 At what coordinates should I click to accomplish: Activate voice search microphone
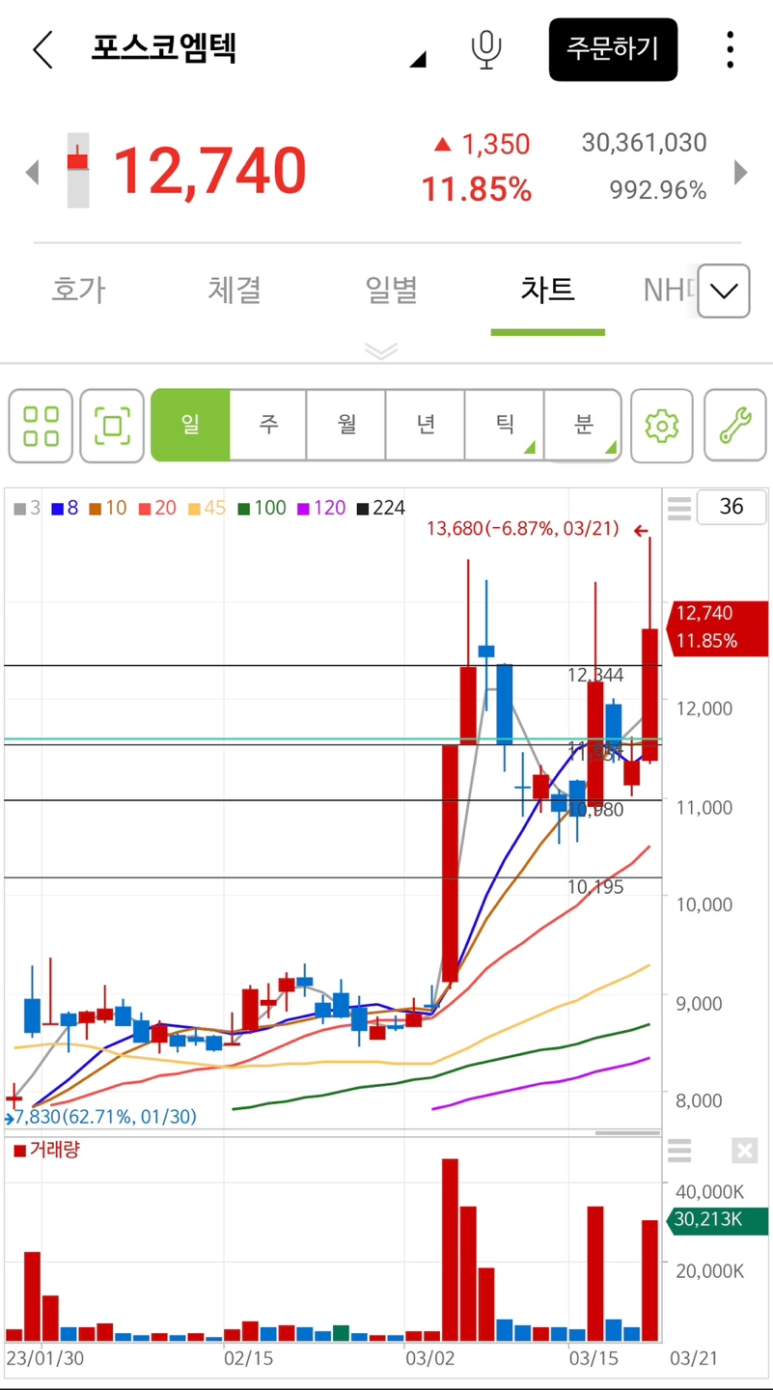pyautogui.click(x=486, y=49)
